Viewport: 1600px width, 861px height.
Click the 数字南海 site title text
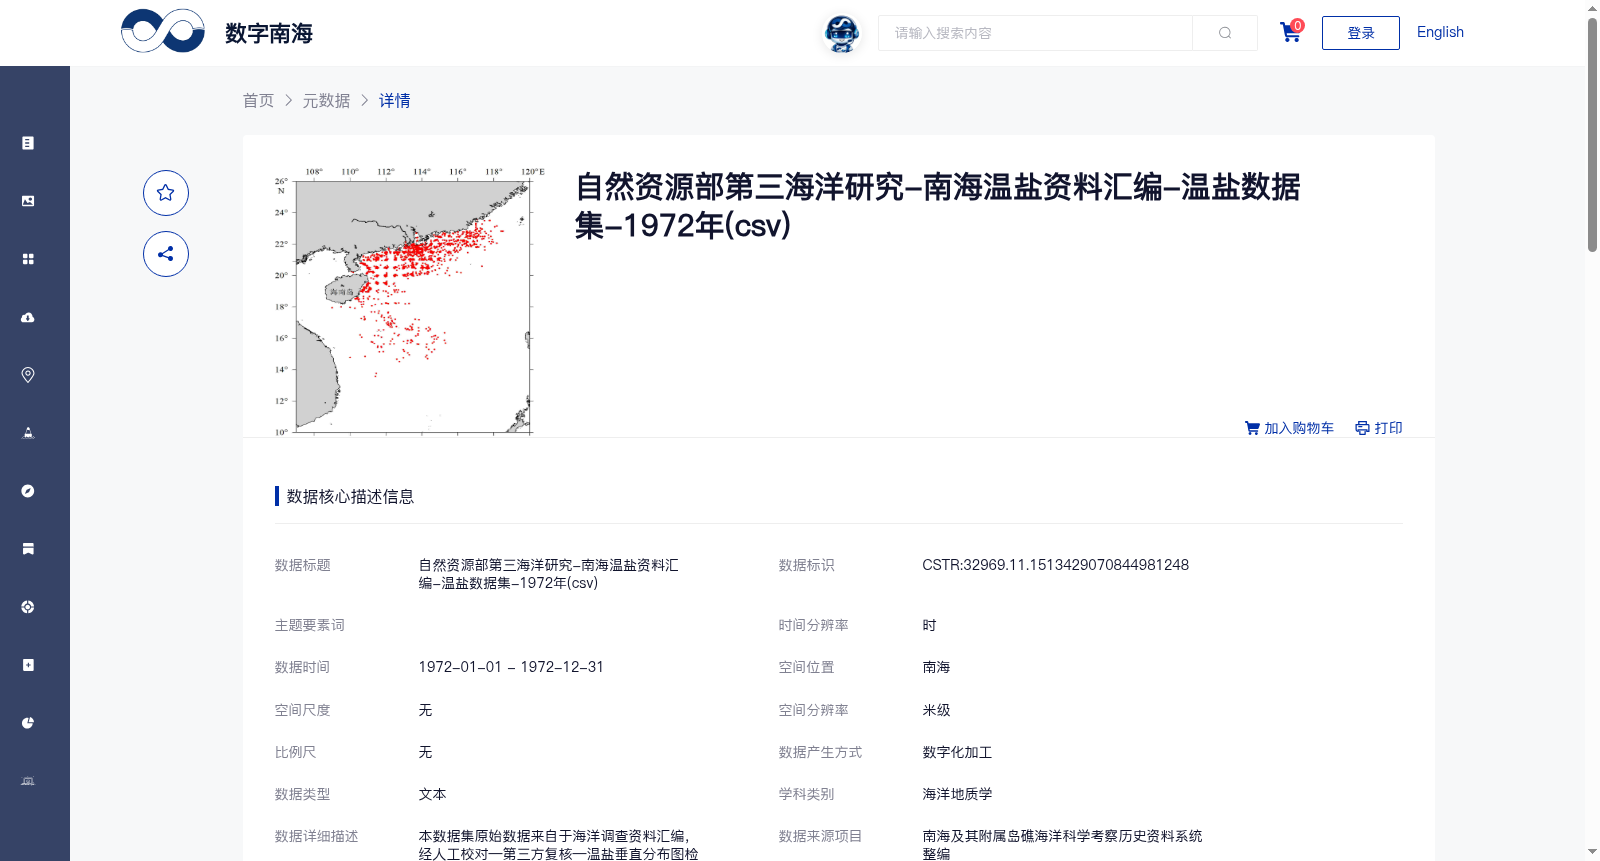click(269, 33)
